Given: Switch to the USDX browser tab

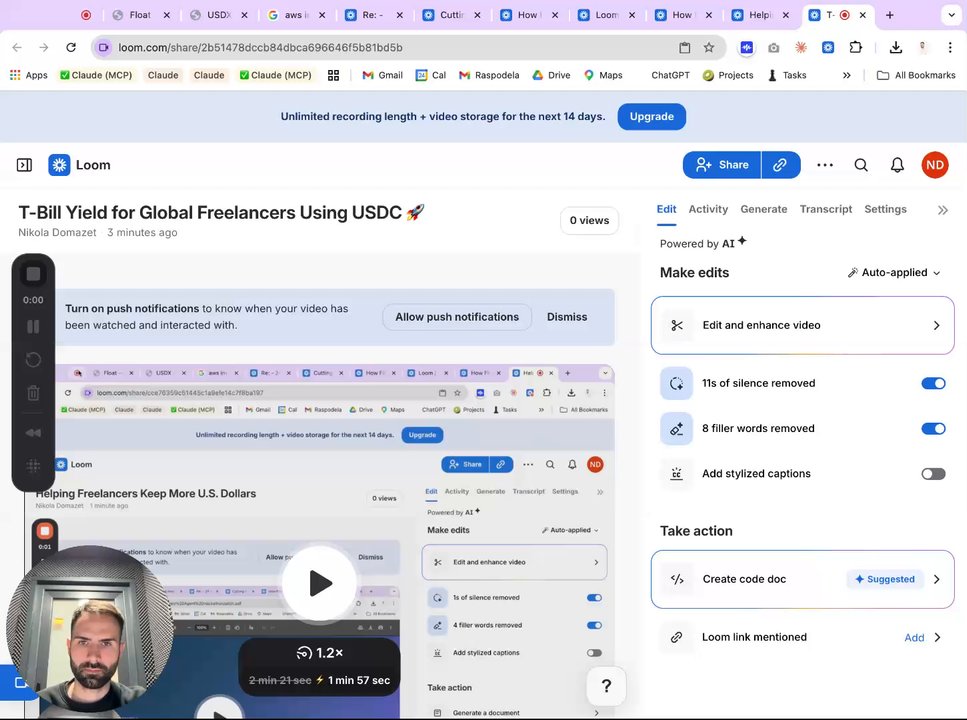Looking at the screenshot, I should pyautogui.click(x=217, y=15).
